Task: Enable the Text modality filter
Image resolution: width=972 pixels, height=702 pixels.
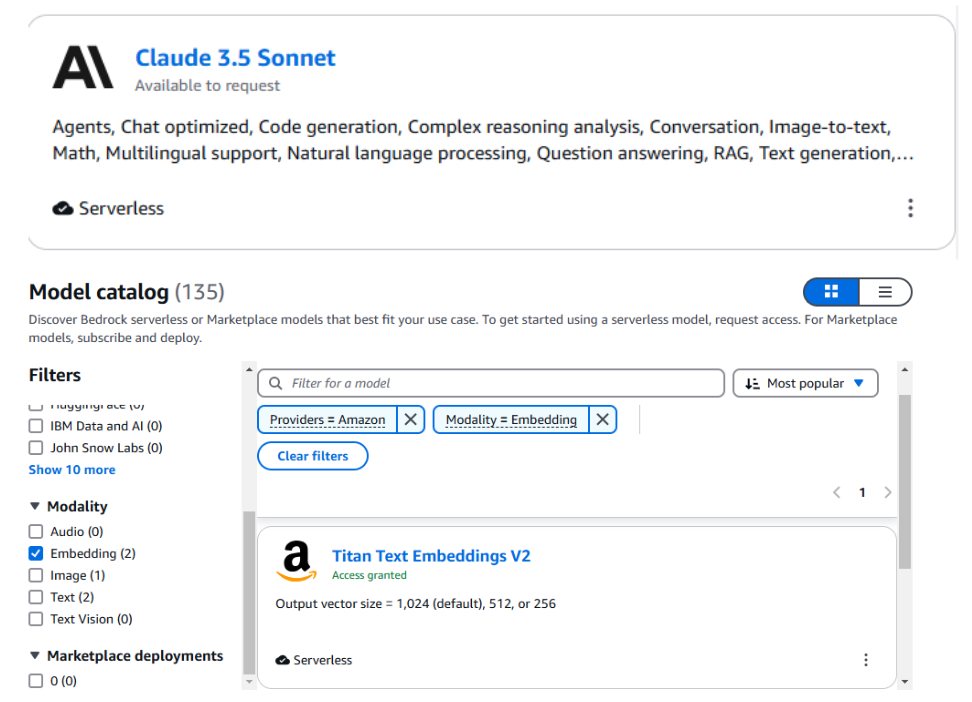Action: 36,598
